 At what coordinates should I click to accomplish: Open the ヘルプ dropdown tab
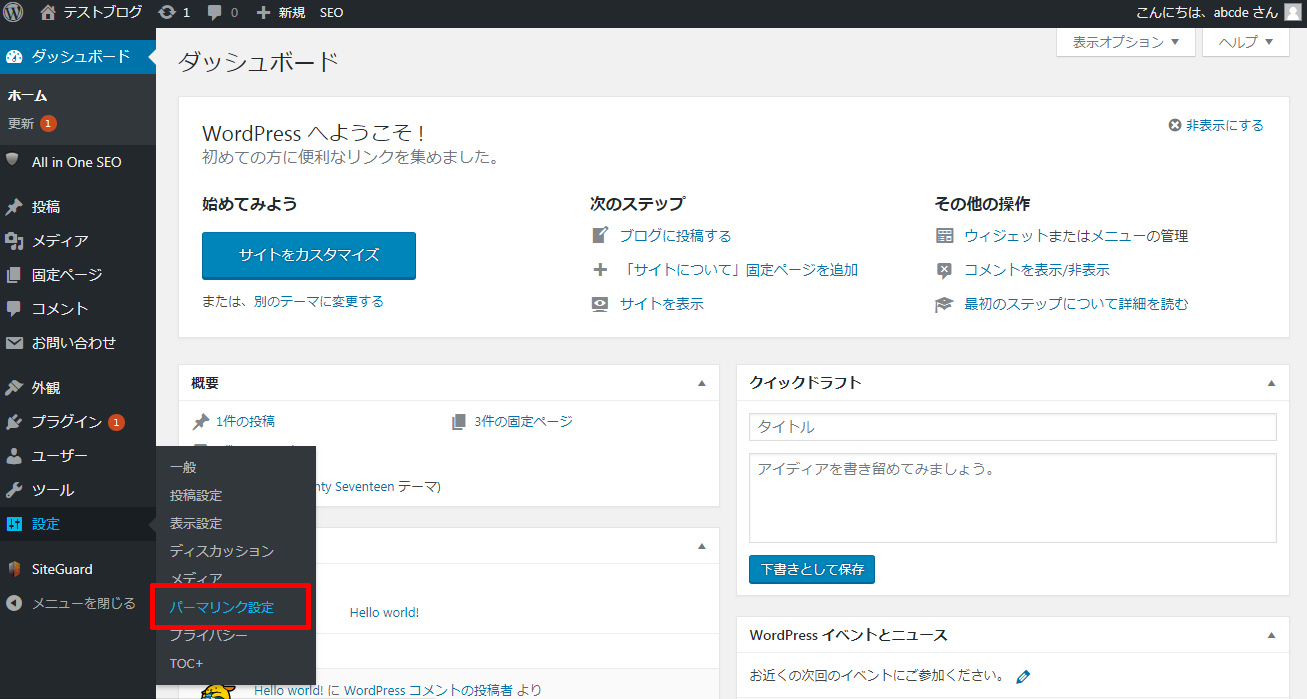[x=1244, y=42]
